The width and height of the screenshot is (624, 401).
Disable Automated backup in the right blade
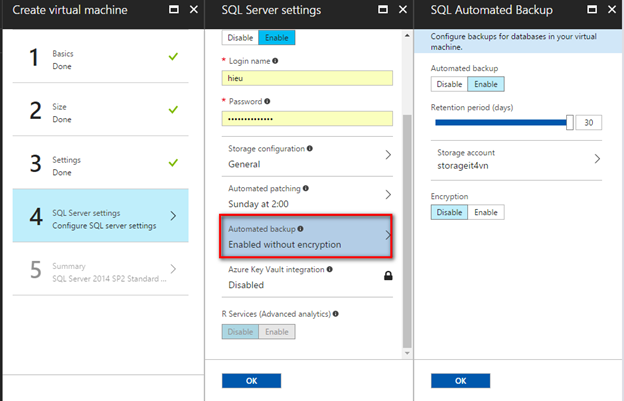449,84
